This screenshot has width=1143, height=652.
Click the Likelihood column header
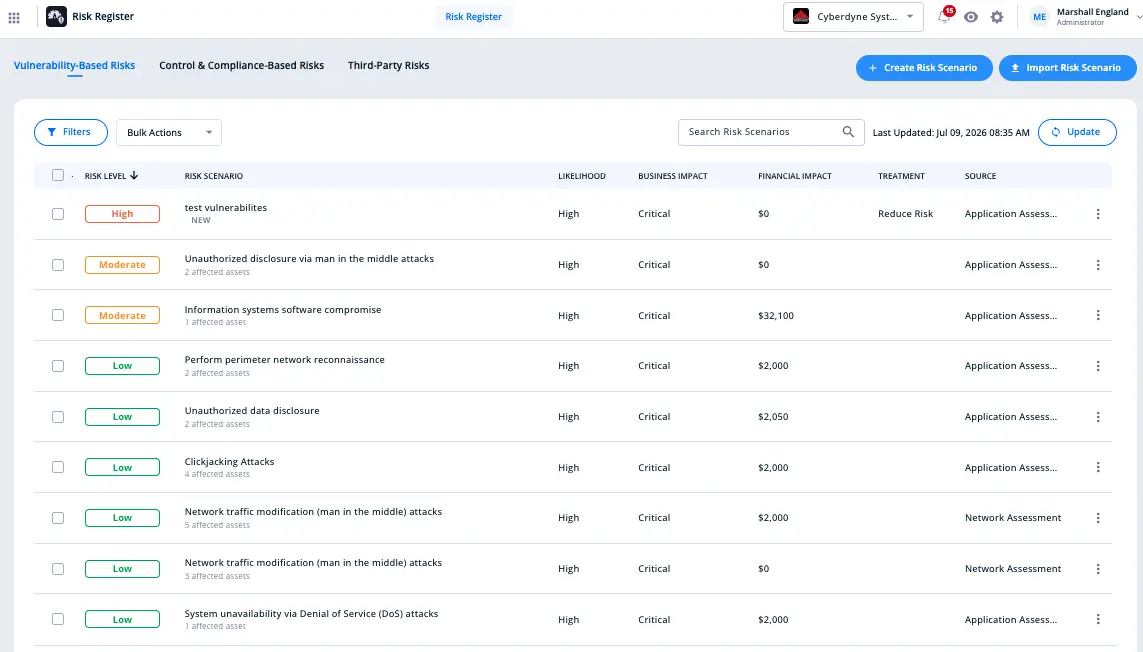pyautogui.click(x=582, y=176)
